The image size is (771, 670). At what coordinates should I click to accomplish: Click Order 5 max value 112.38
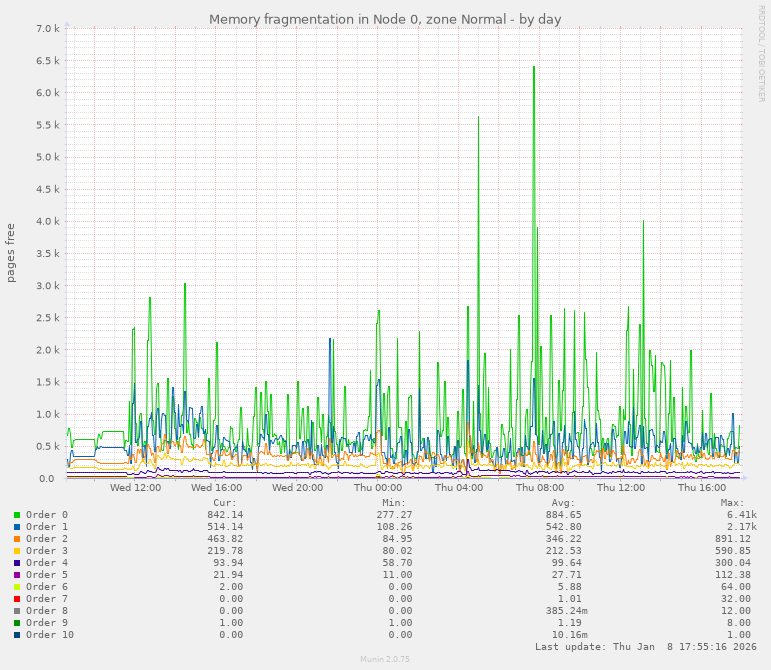[x=733, y=575]
